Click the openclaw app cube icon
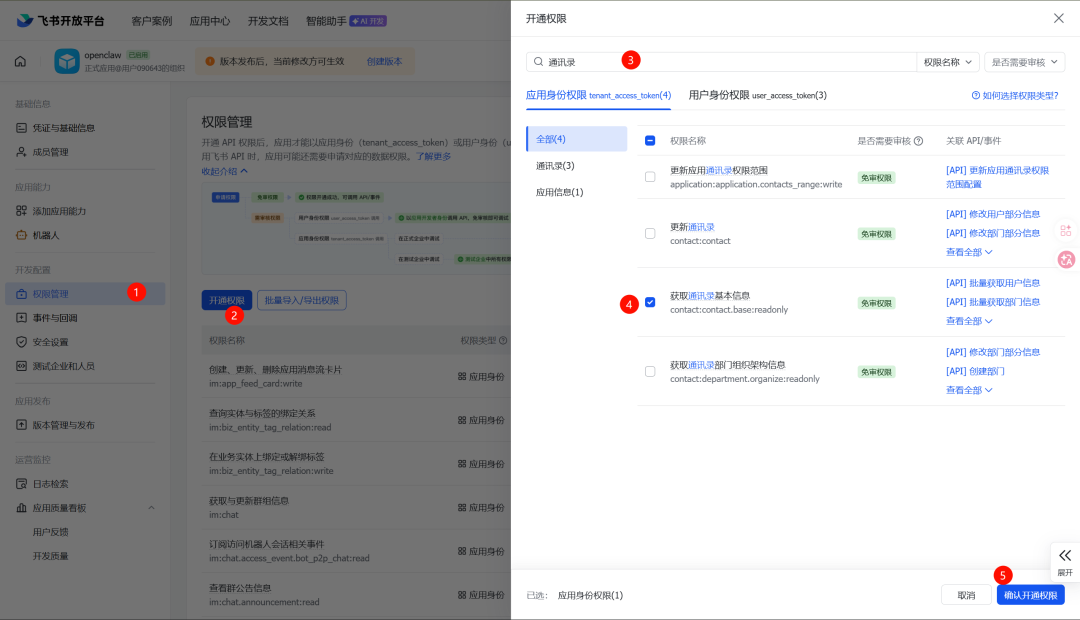This screenshot has height=620, width=1080. [x=67, y=61]
